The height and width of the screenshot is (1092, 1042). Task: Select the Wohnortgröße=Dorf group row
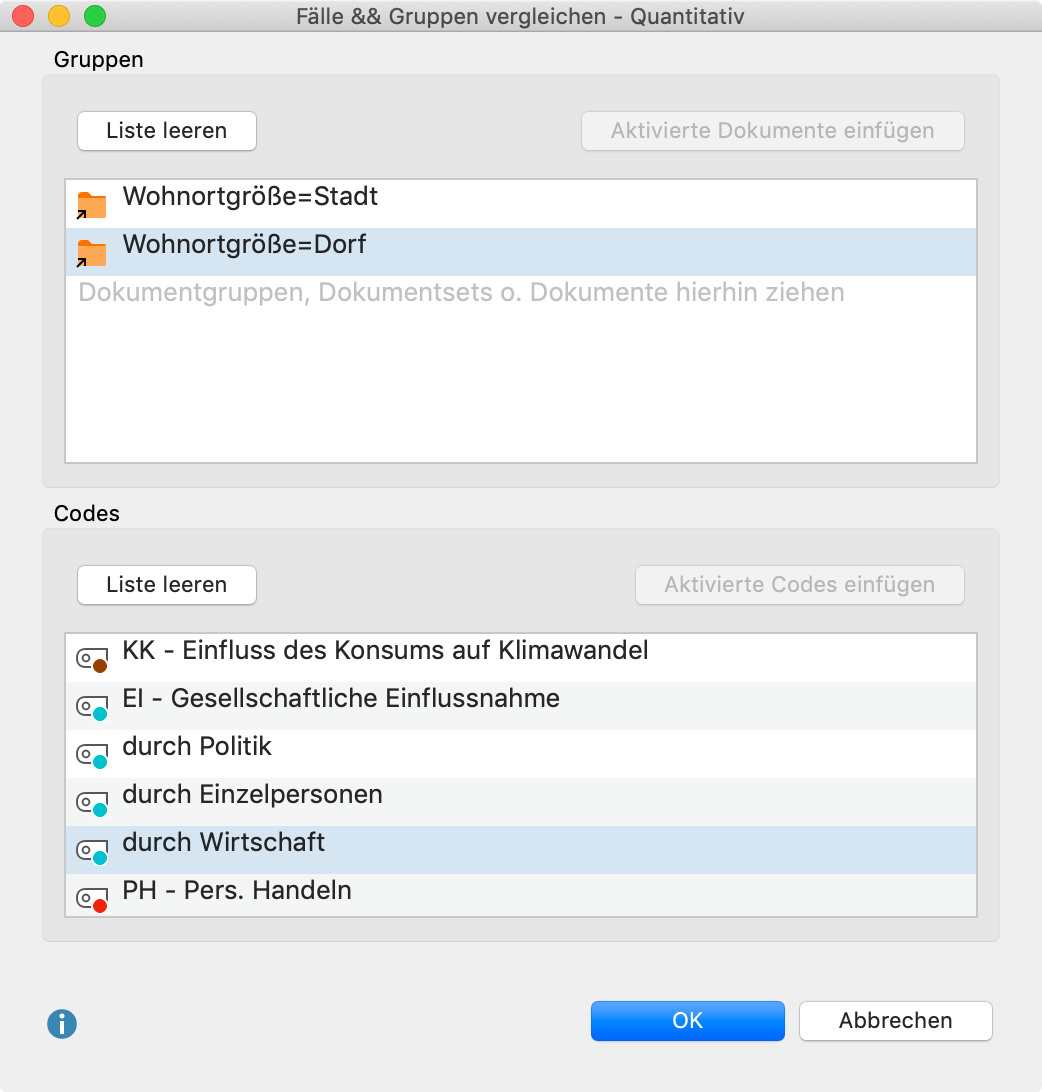point(244,245)
